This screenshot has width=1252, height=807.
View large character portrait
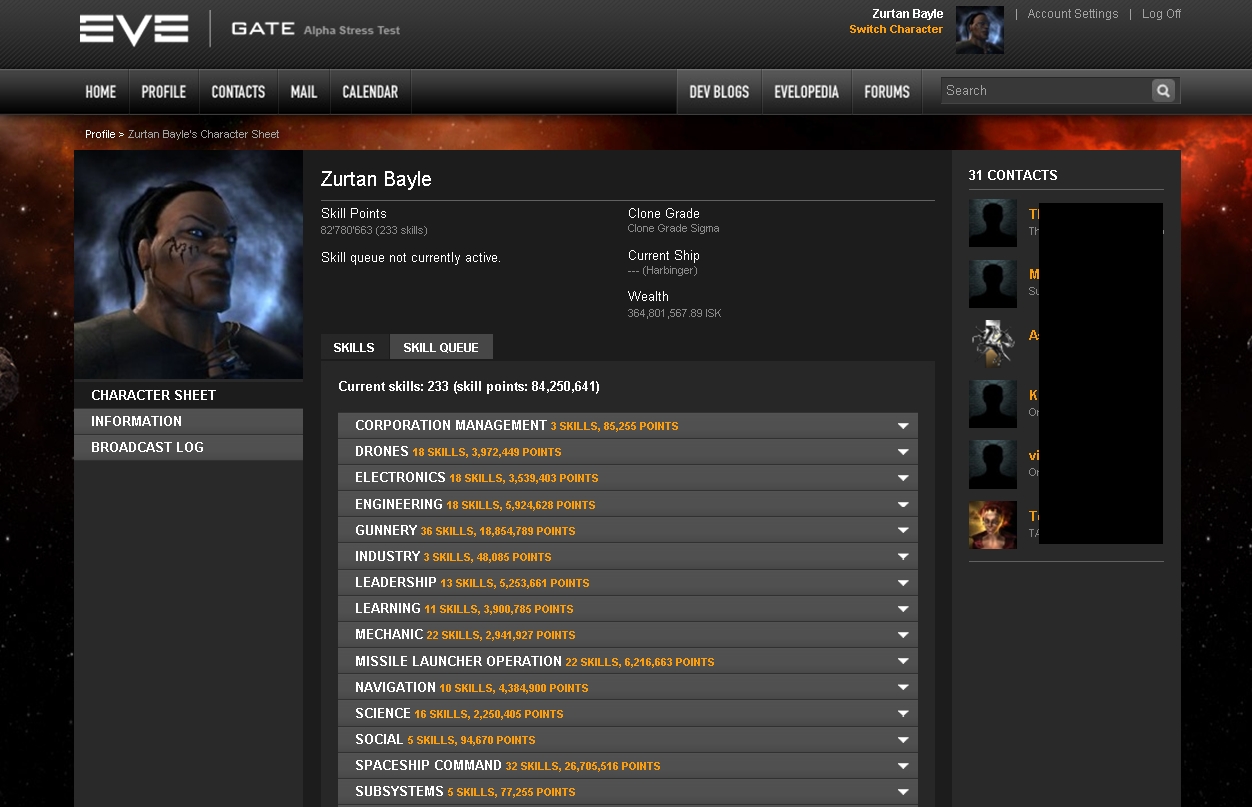189,265
